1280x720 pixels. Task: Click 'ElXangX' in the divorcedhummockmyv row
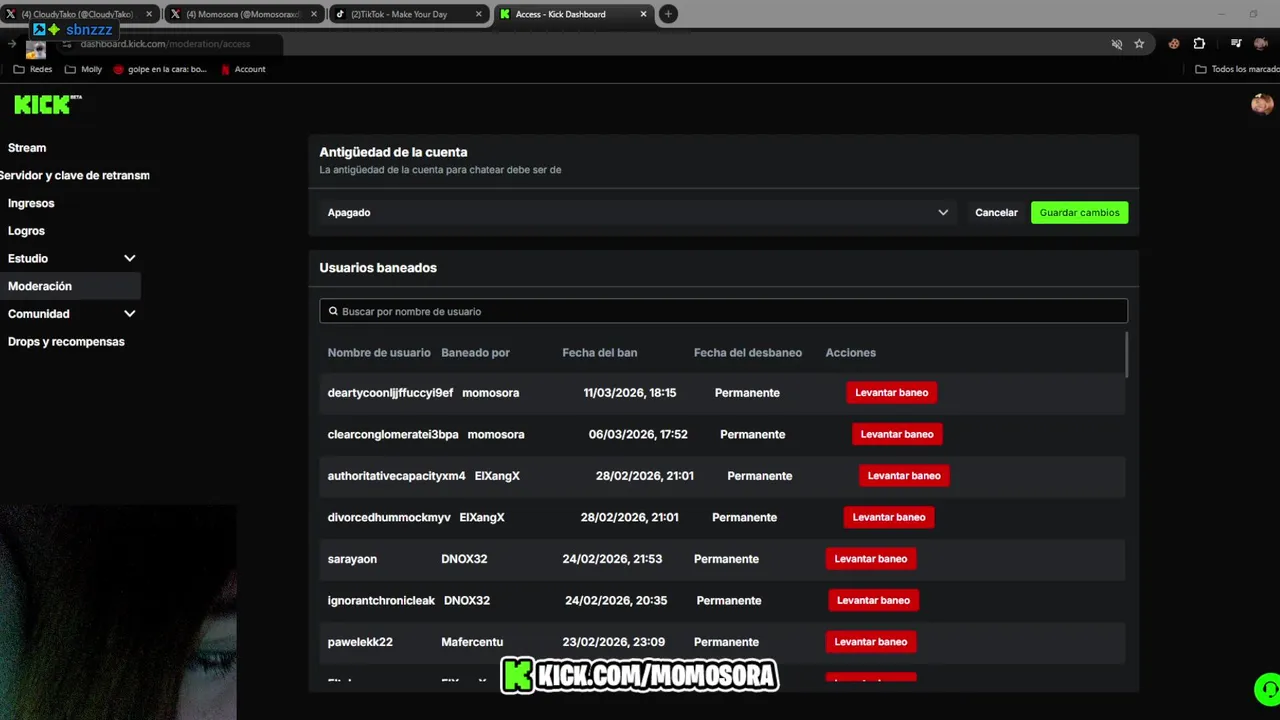[482, 518]
